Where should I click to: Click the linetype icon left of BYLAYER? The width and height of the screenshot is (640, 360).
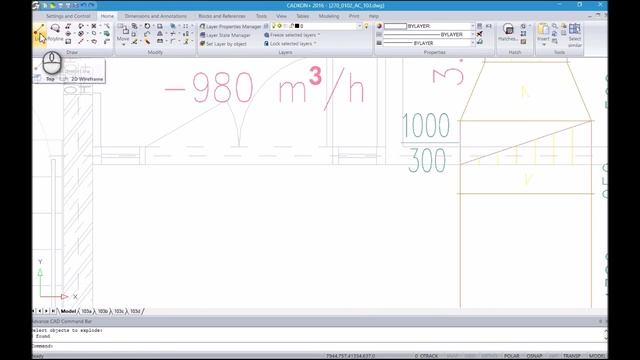pyautogui.click(x=379, y=35)
